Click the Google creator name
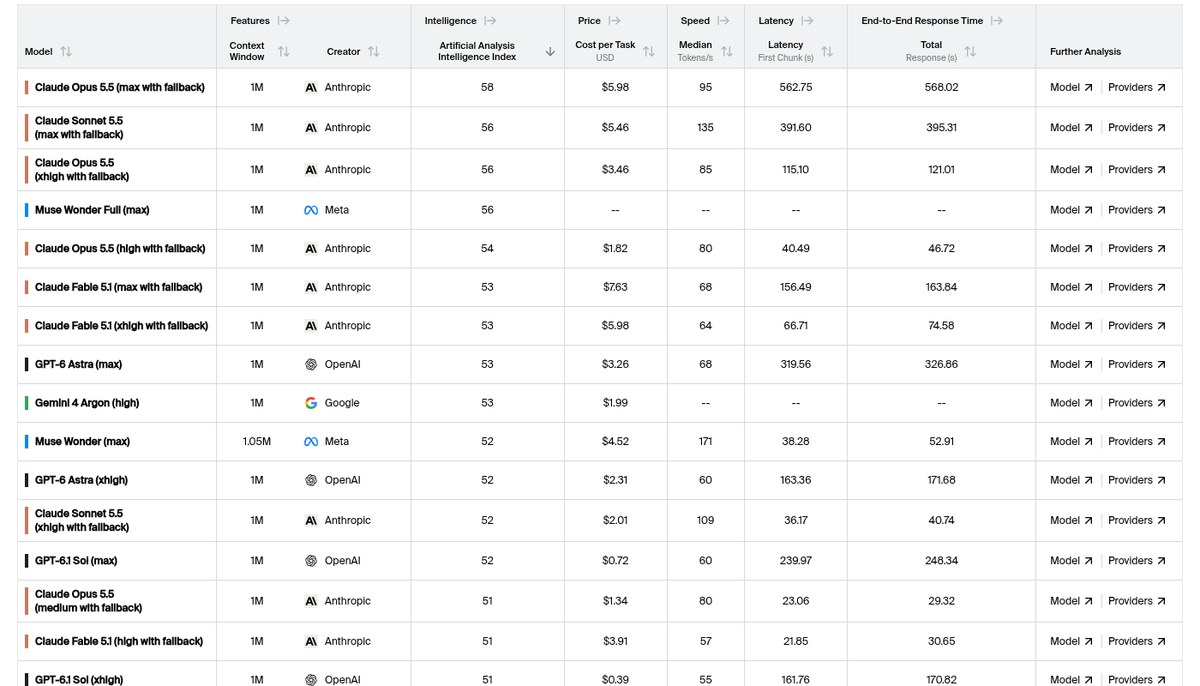Screen dimensions: 1200x686 [342, 403]
